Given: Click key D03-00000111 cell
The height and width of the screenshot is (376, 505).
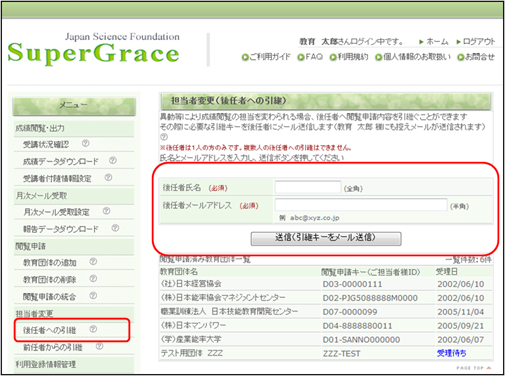Looking at the screenshot, I should (x=352, y=284).
